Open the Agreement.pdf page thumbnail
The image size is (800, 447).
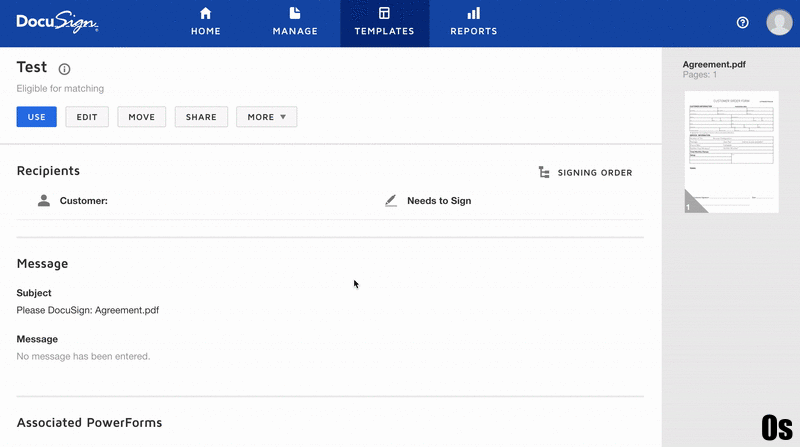731,152
